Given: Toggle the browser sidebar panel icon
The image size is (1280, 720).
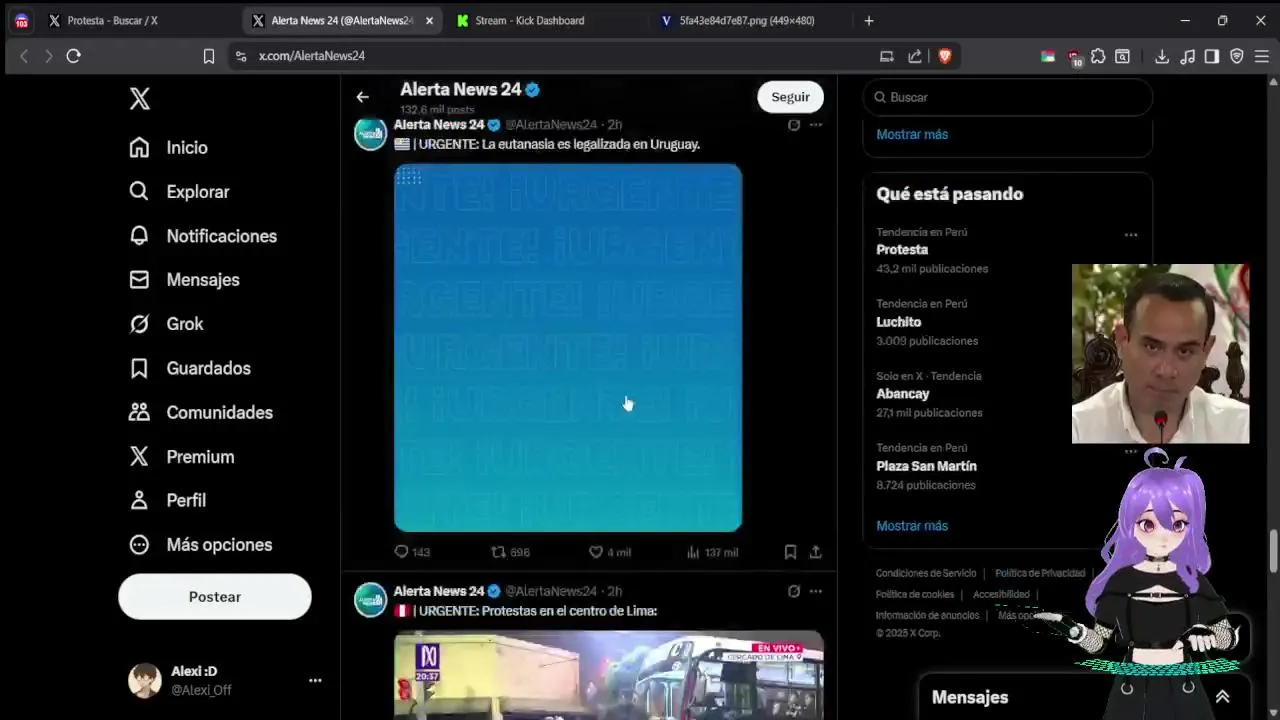Looking at the screenshot, I should 1212,56.
